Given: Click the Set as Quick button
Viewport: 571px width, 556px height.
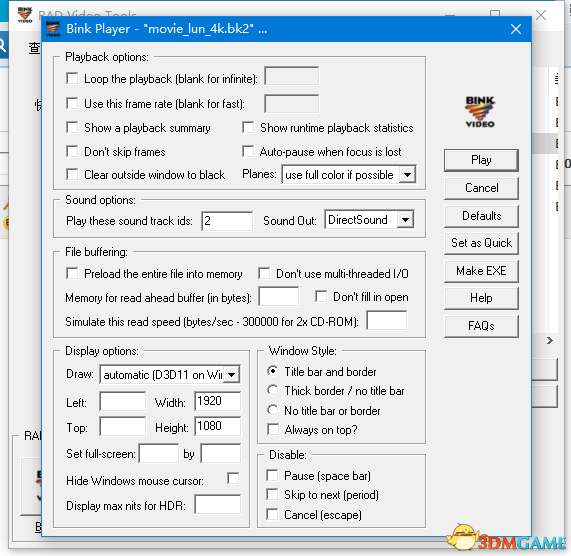Looking at the screenshot, I should [481, 243].
